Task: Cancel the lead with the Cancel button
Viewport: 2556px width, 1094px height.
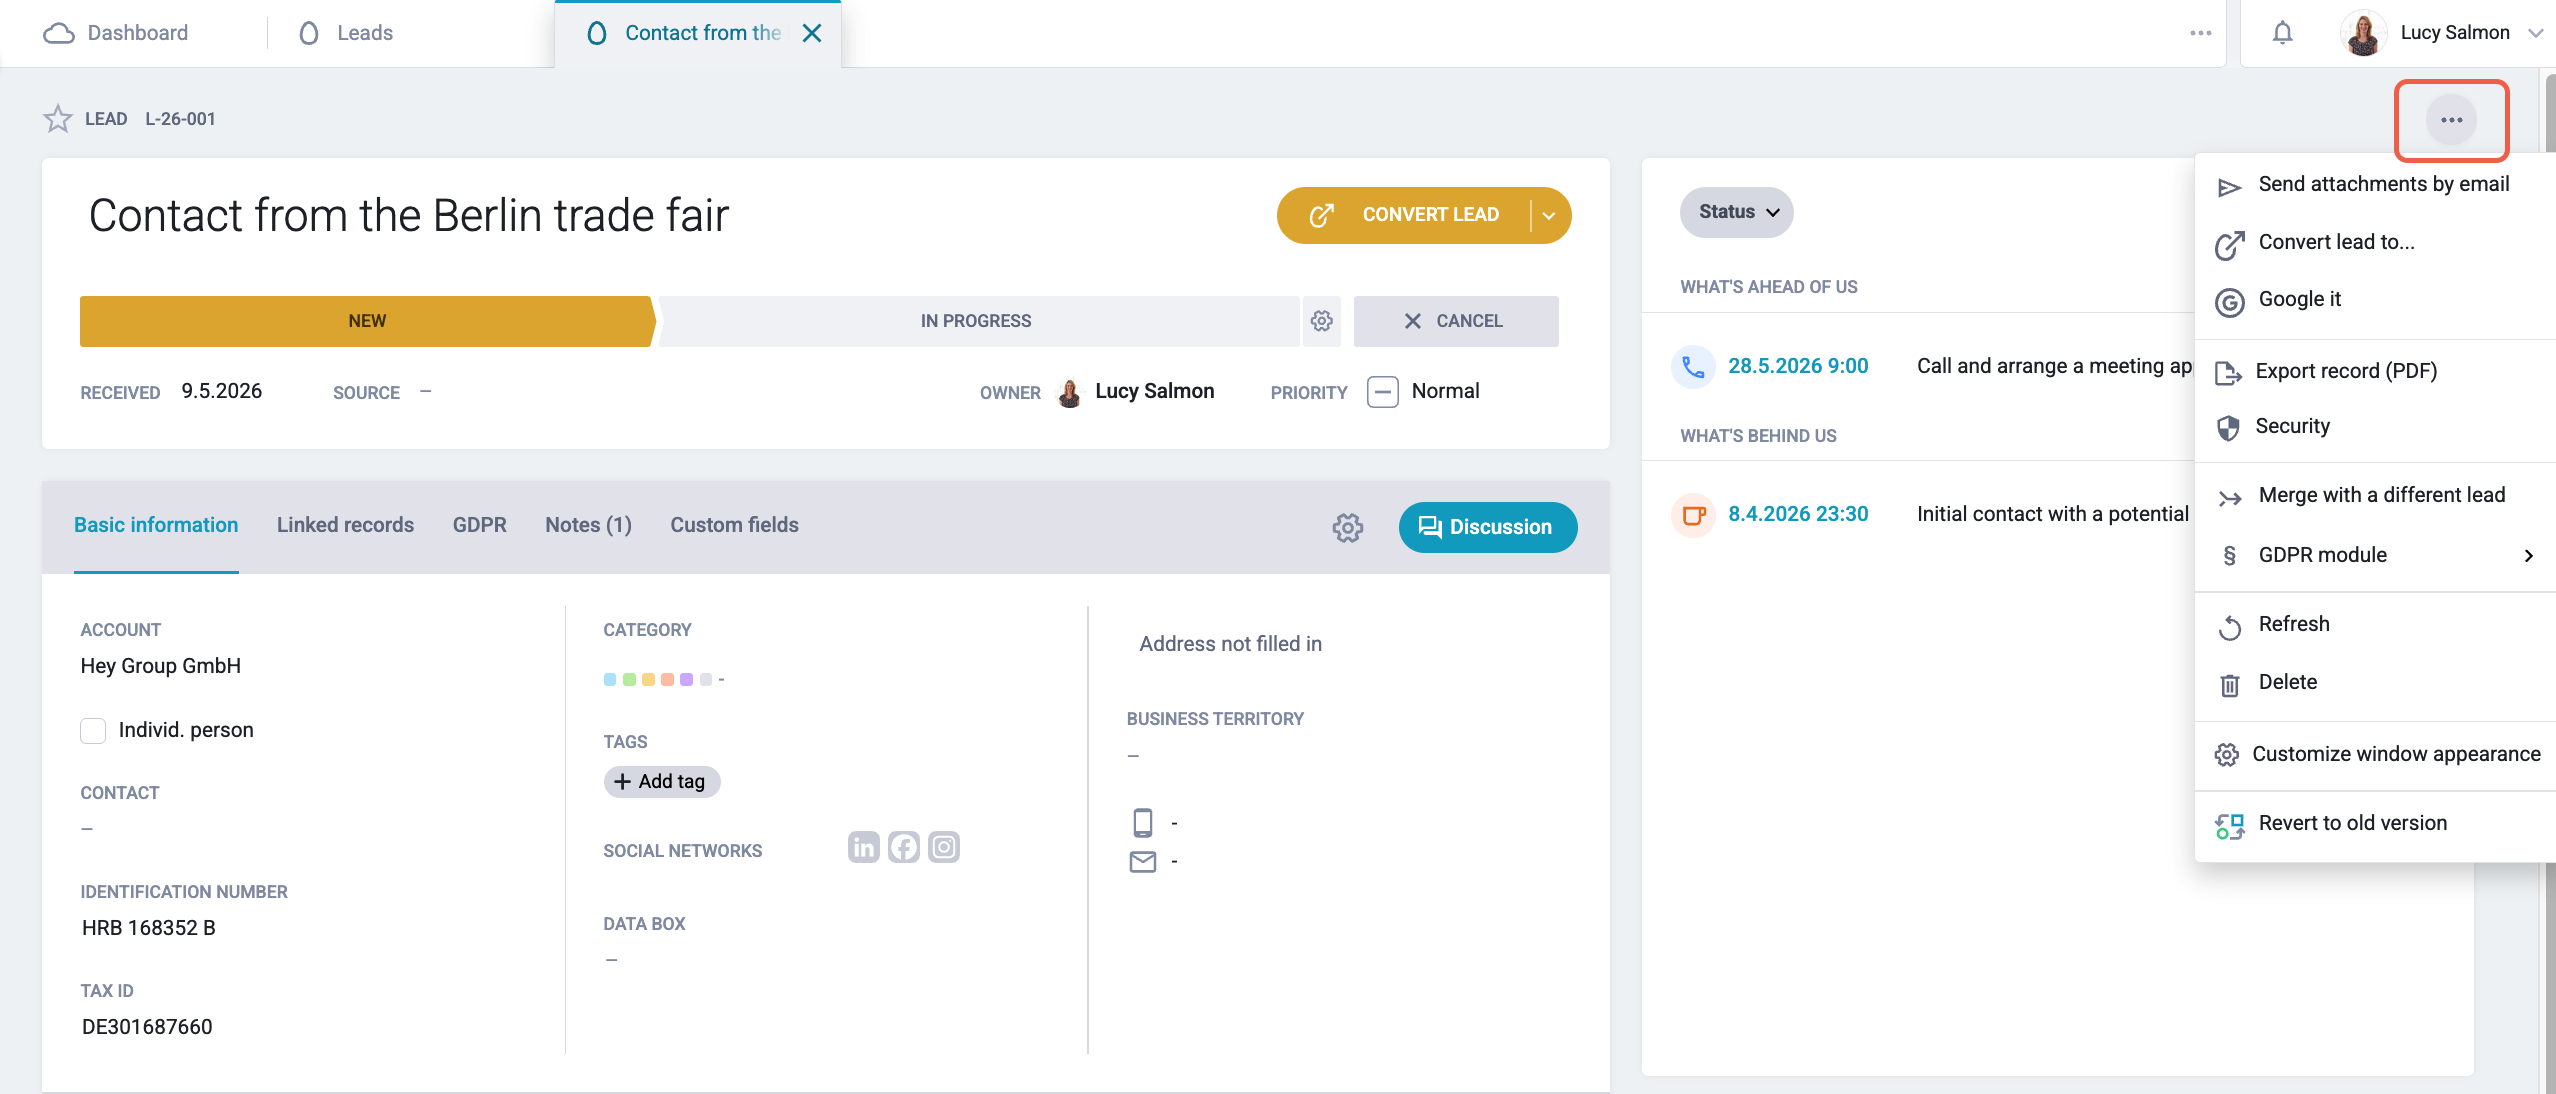Action: point(1455,321)
